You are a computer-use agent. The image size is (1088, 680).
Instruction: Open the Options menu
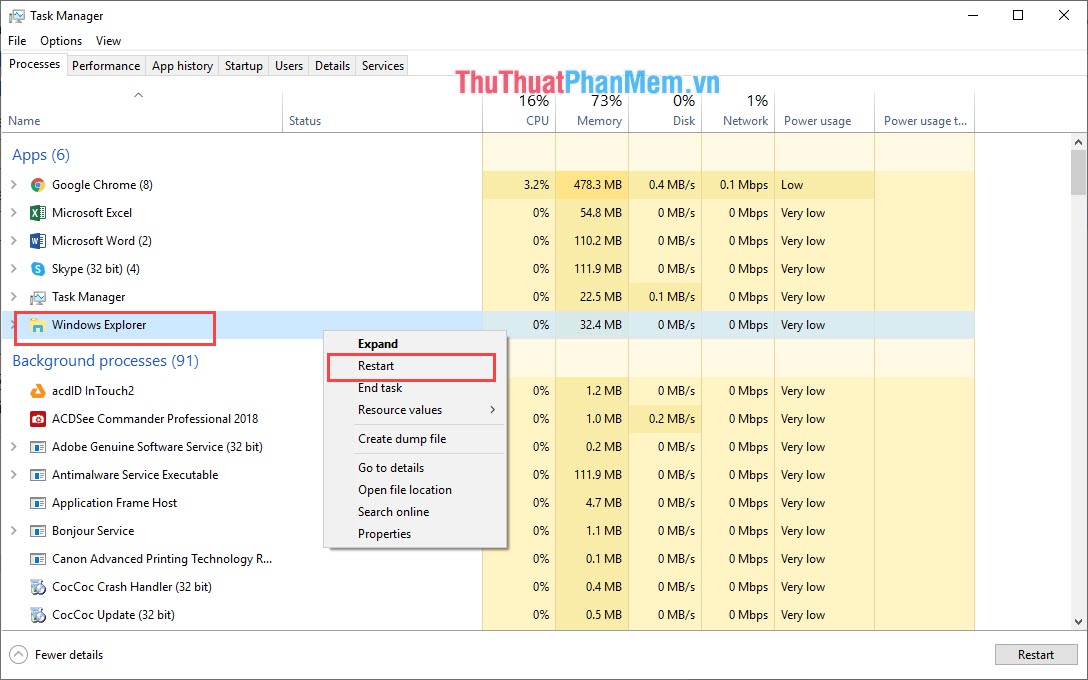(61, 41)
